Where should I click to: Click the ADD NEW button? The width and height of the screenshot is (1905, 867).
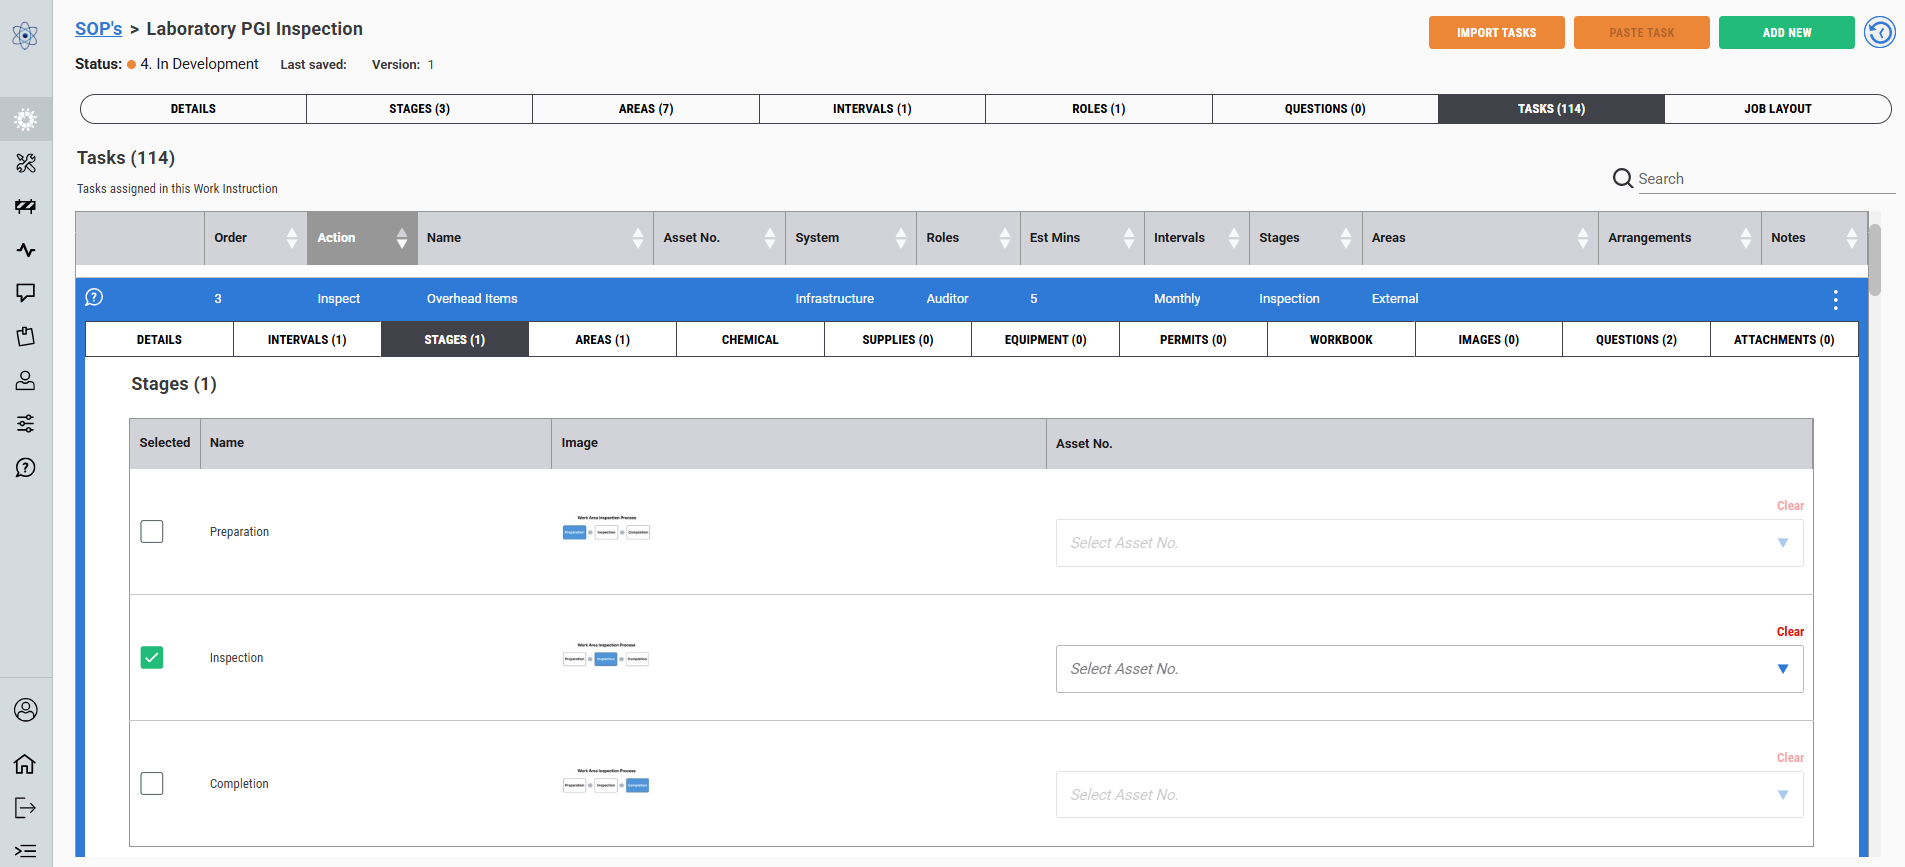[x=1786, y=33]
